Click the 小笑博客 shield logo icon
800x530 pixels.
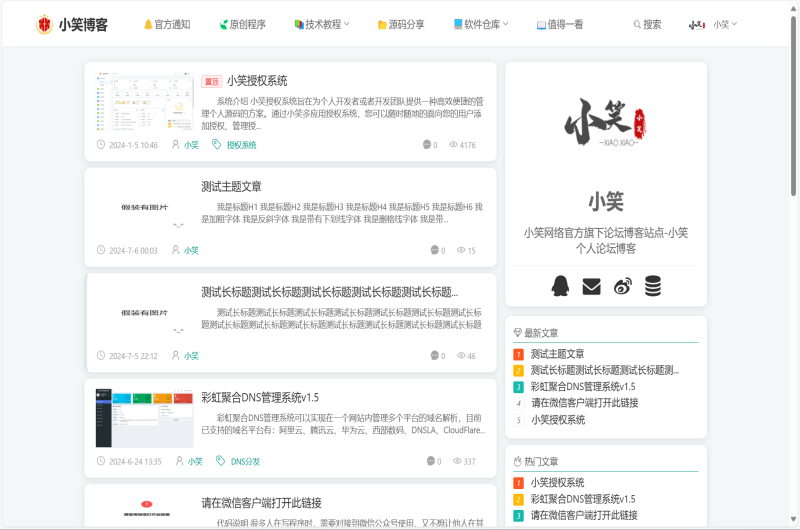pyautogui.click(x=44, y=24)
